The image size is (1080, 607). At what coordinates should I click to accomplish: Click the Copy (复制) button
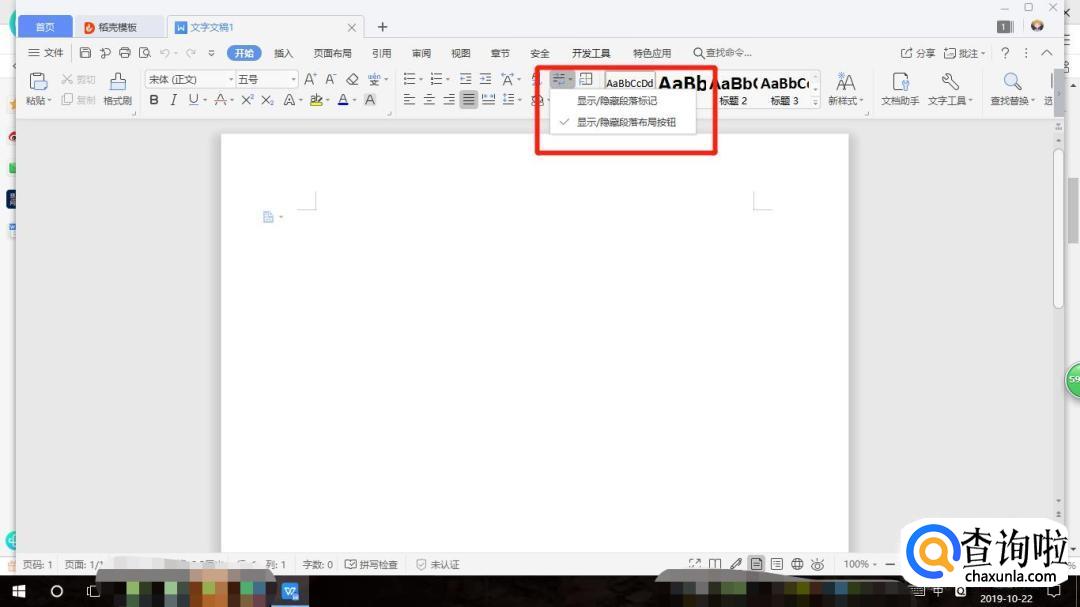pyautogui.click(x=78, y=100)
